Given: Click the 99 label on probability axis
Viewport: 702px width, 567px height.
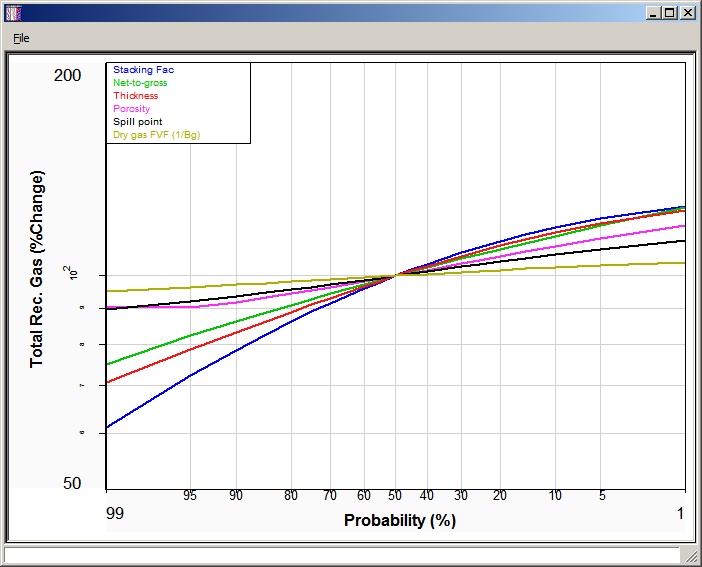Looking at the screenshot, I should tap(116, 513).
